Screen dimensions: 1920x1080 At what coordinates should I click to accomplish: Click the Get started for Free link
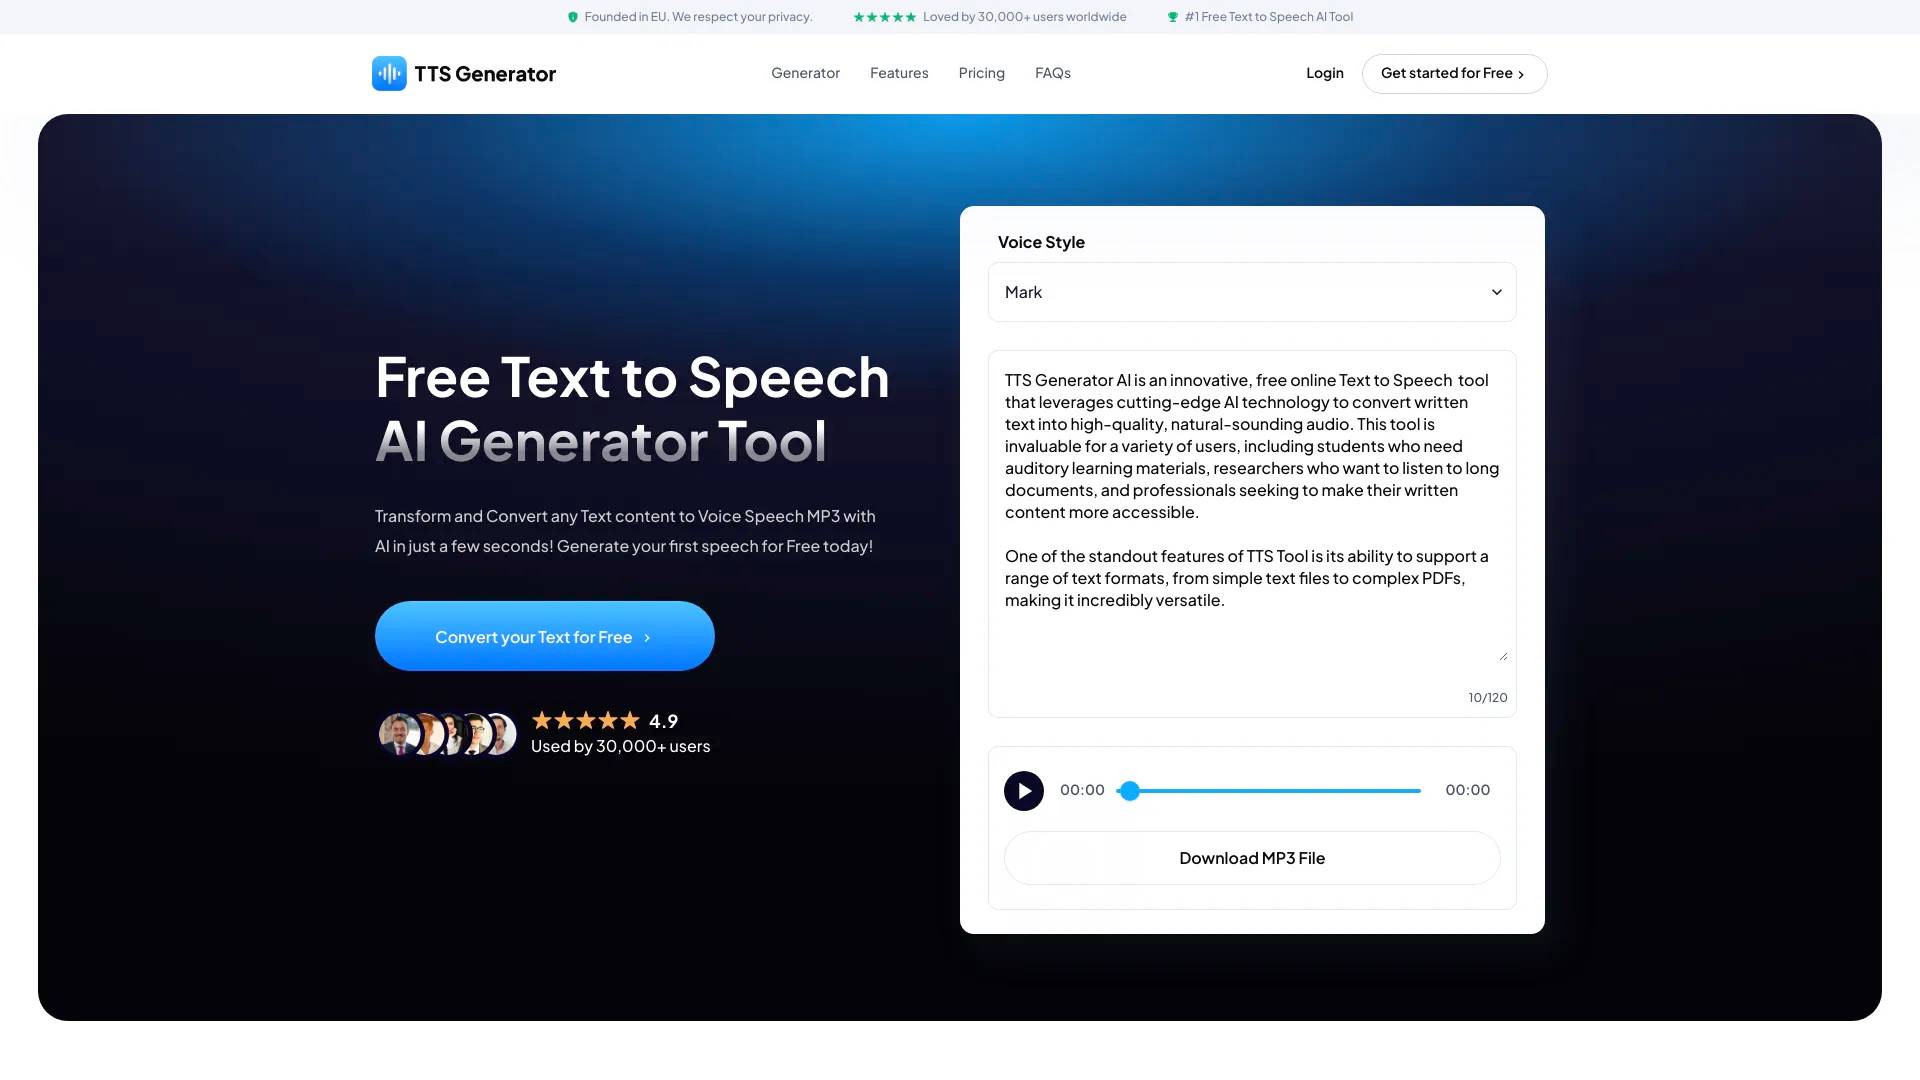[1453, 73]
